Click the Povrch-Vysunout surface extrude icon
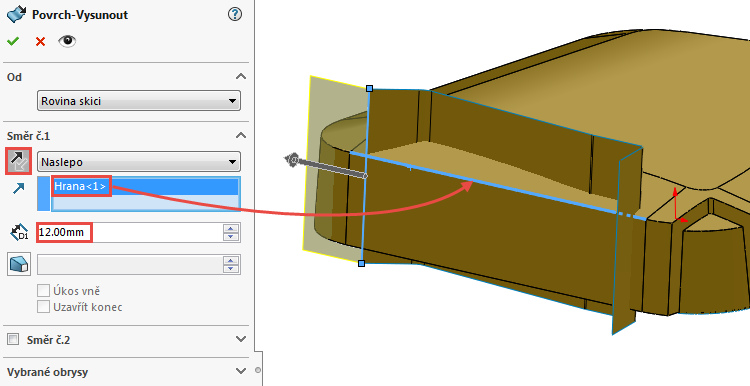Image resolution: width=750 pixels, height=386 pixels. 16,14
